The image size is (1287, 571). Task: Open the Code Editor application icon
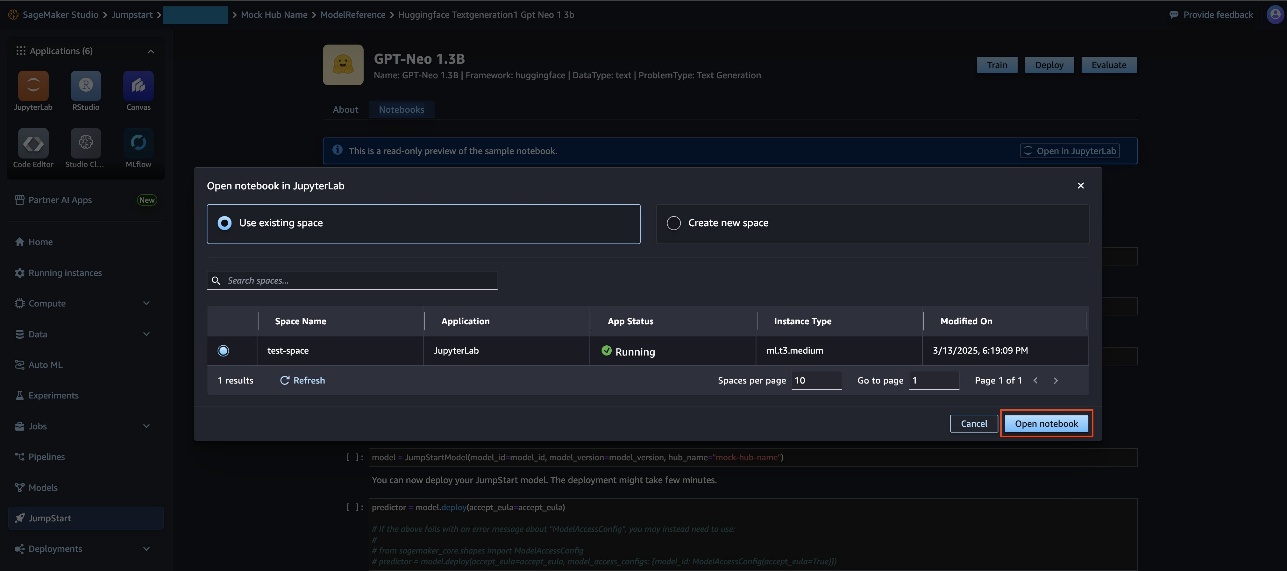coord(33,143)
